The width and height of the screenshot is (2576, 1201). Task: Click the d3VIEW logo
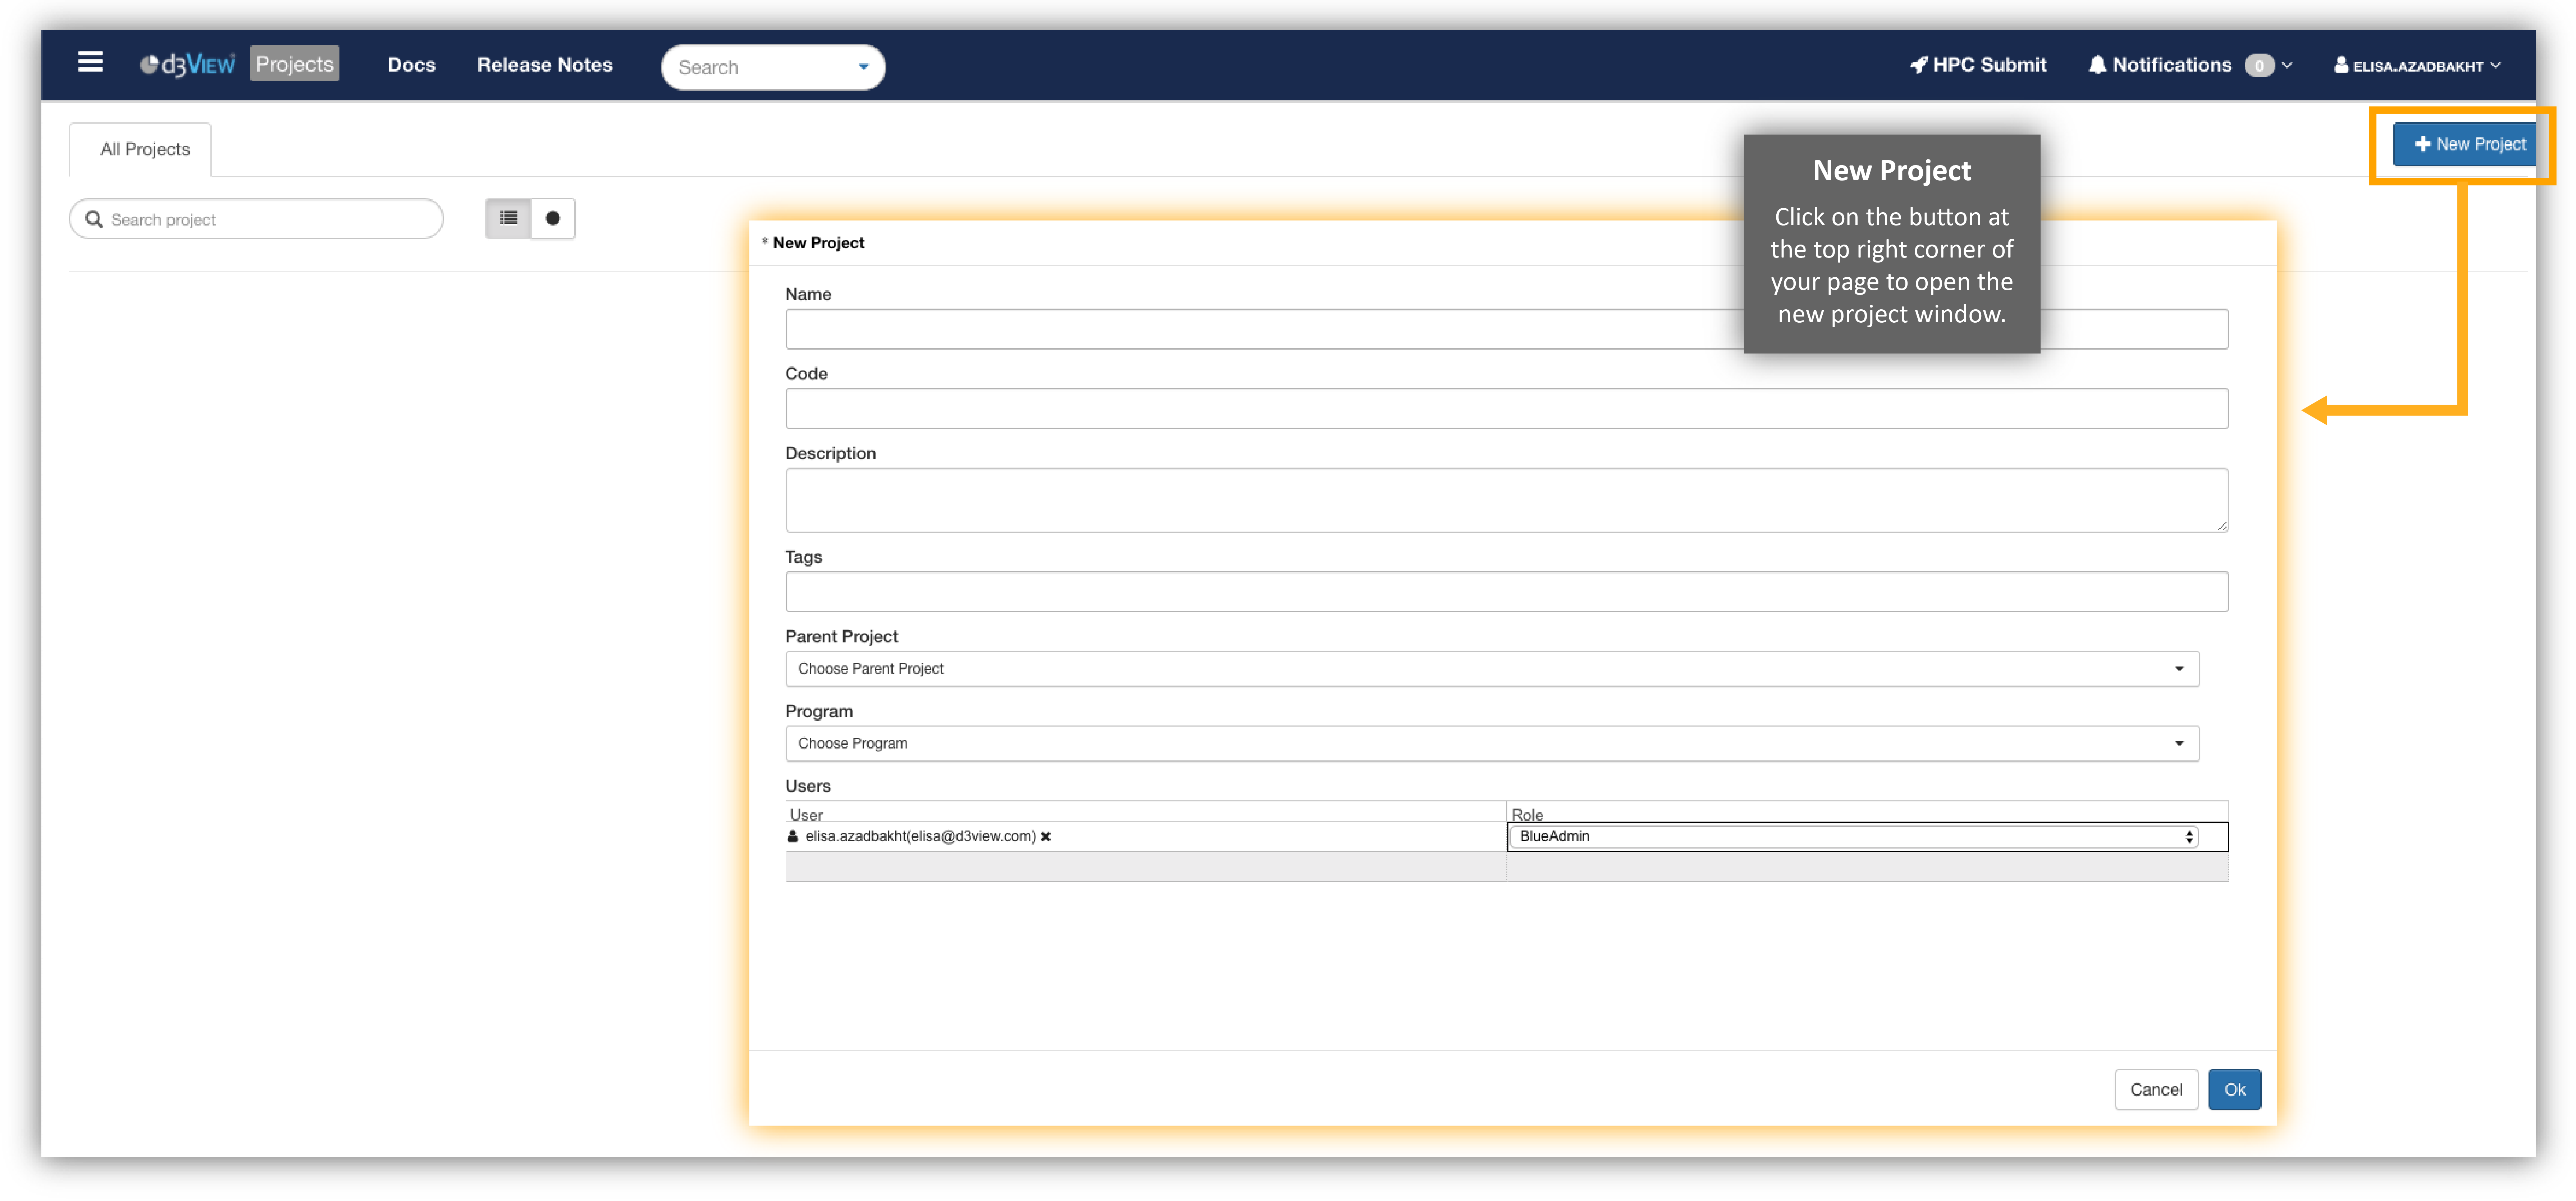click(x=188, y=65)
